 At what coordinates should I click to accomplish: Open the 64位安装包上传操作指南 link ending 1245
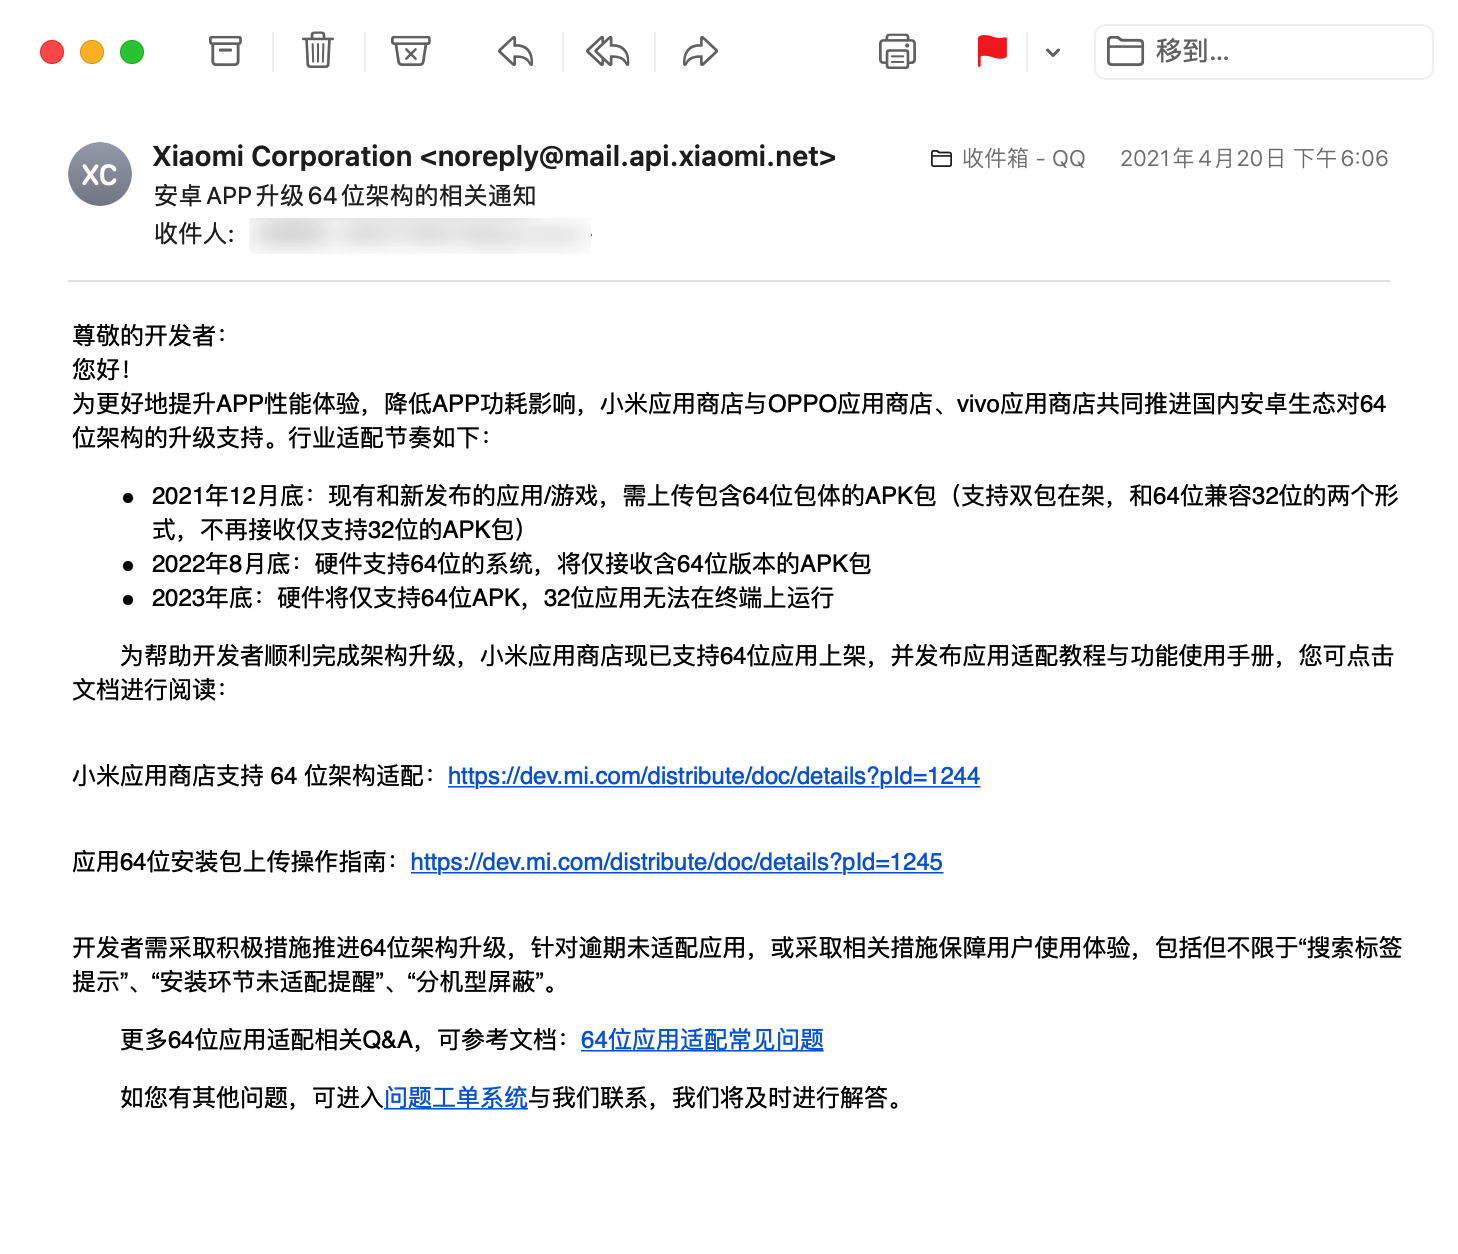676,861
